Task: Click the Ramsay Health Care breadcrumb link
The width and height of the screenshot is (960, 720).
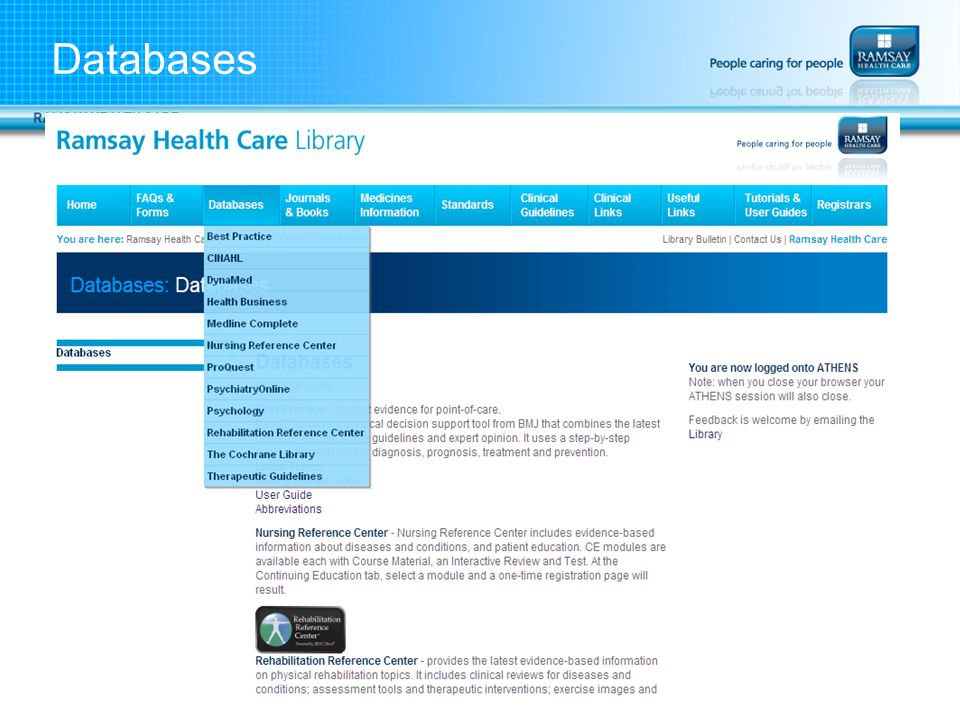Action: (x=165, y=239)
